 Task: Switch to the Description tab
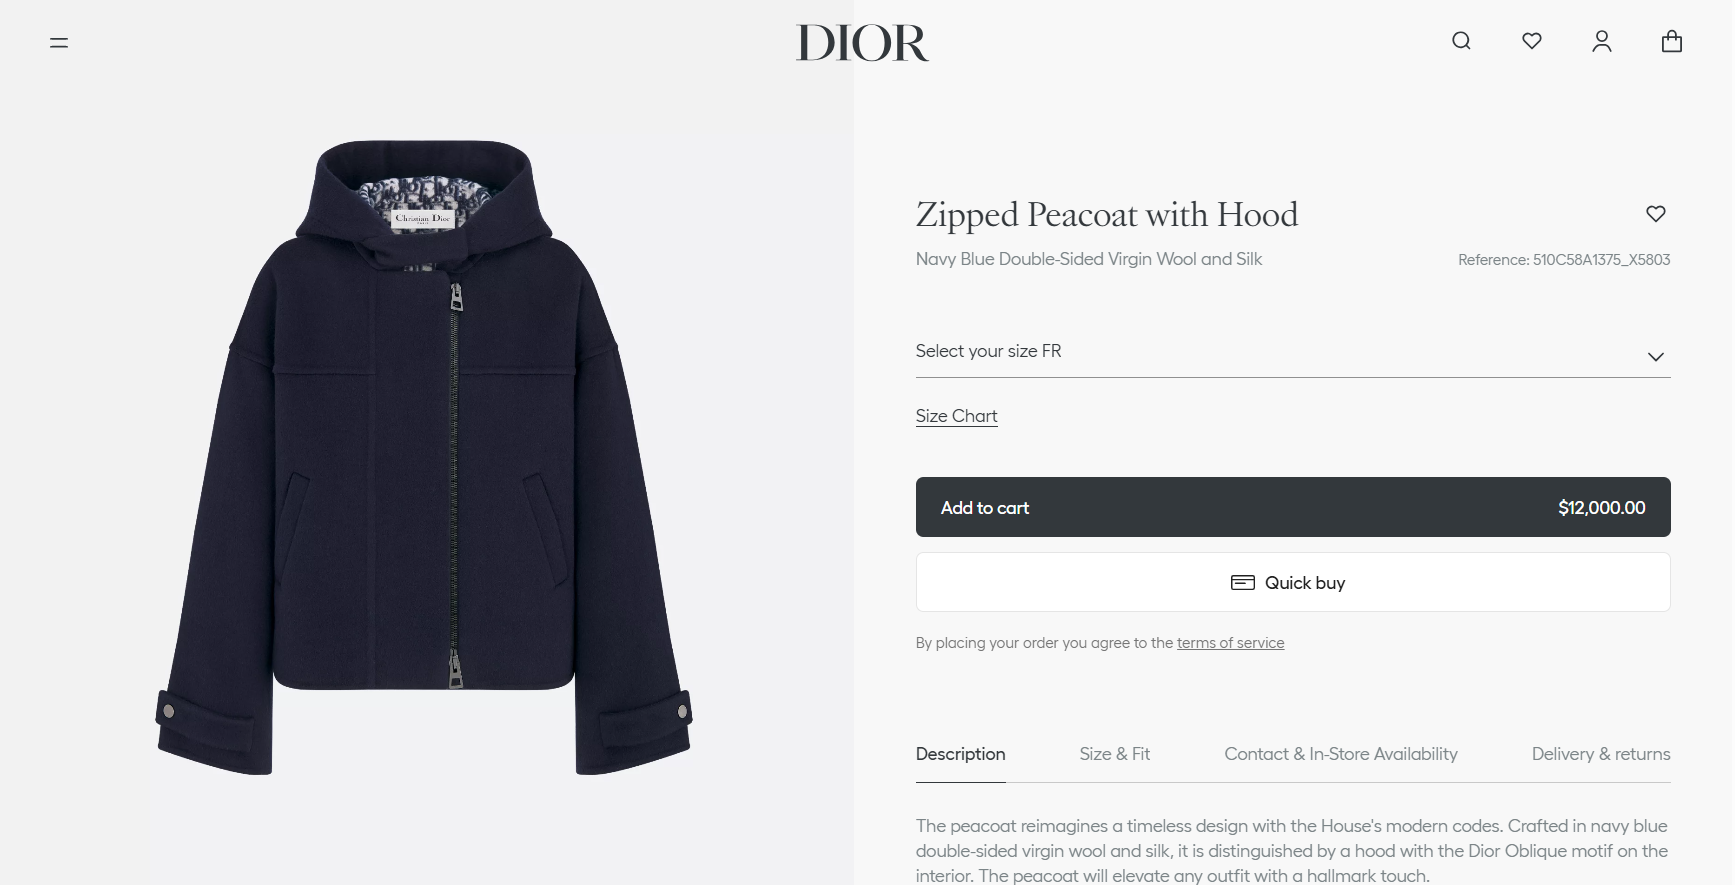click(x=960, y=754)
